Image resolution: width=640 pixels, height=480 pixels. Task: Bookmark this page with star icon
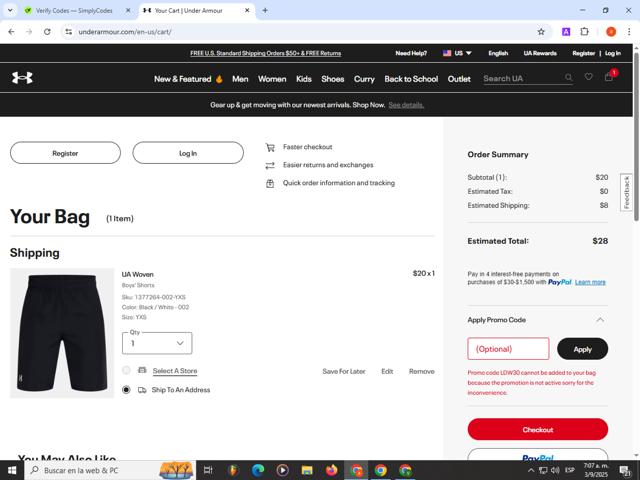click(x=541, y=32)
